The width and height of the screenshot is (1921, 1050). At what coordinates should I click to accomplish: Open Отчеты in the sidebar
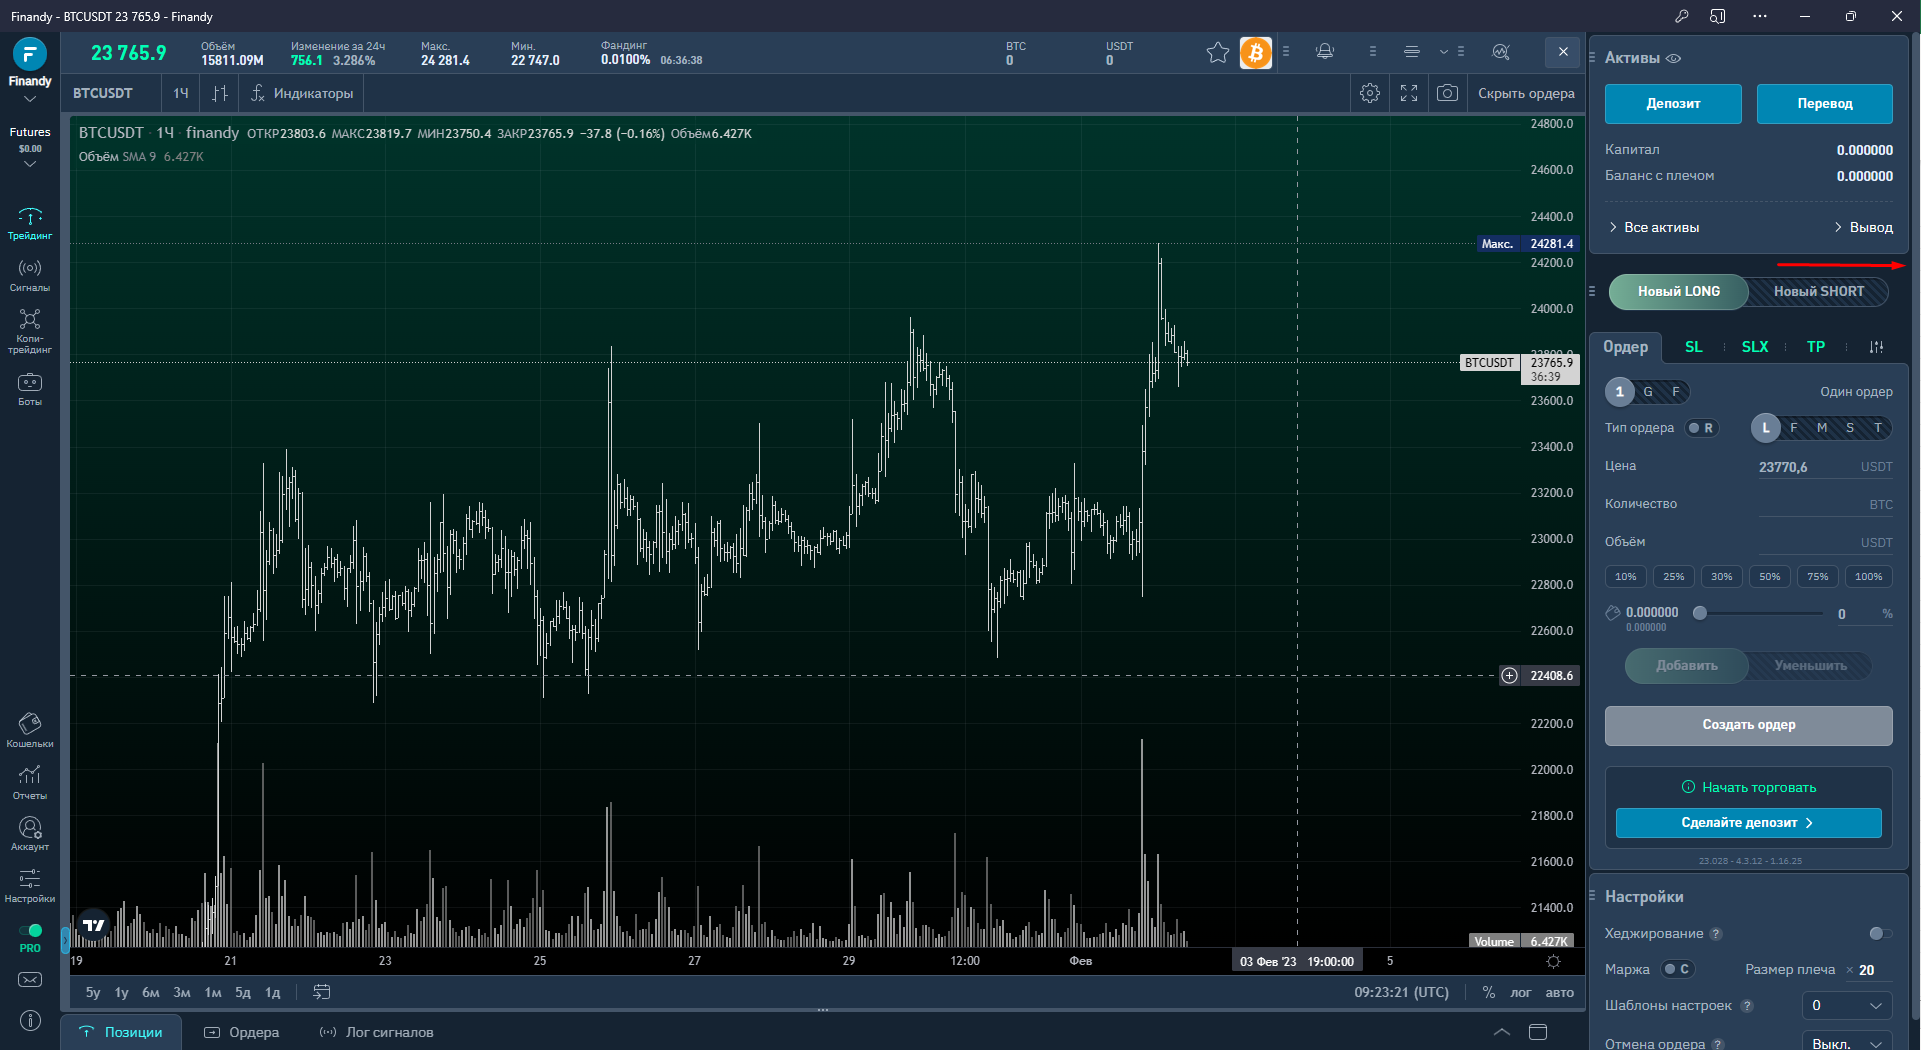pos(30,782)
